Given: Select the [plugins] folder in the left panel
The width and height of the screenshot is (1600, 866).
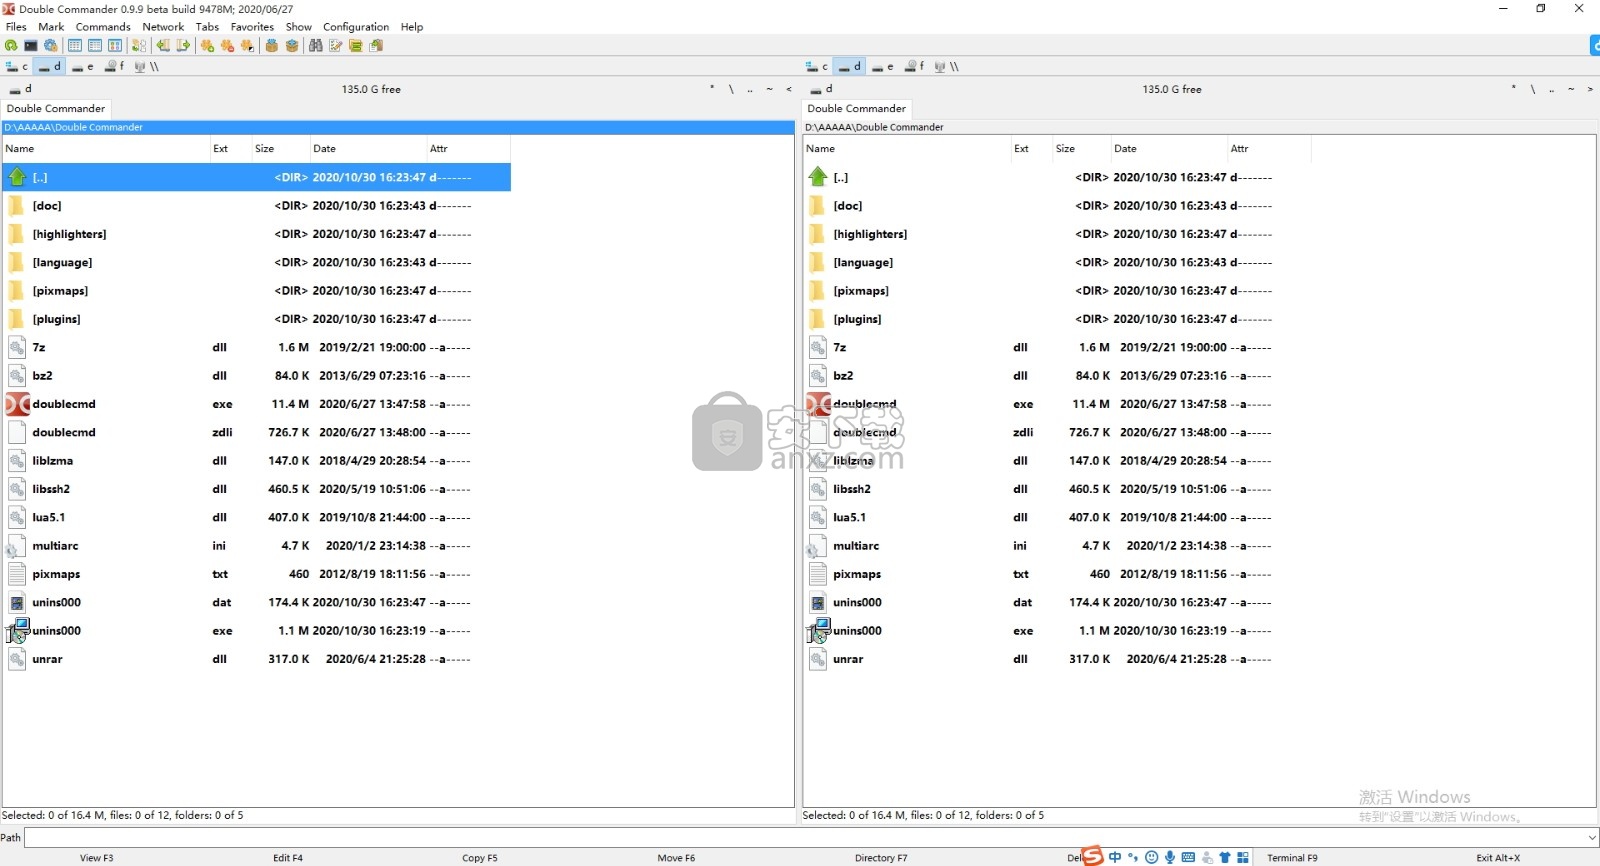Looking at the screenshot, I should [x=256, y=319].
